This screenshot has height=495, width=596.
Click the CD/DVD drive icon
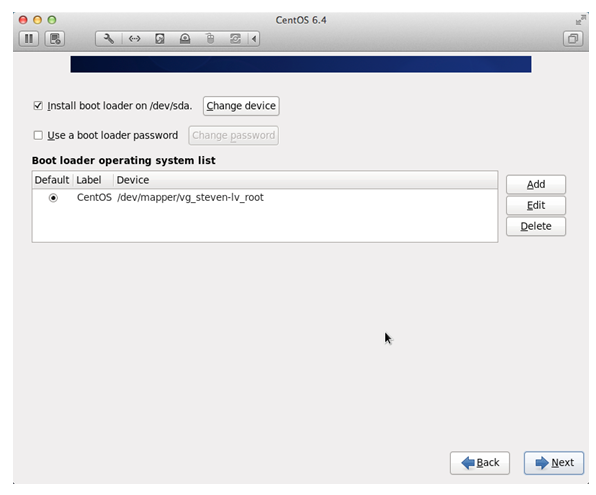185,39
